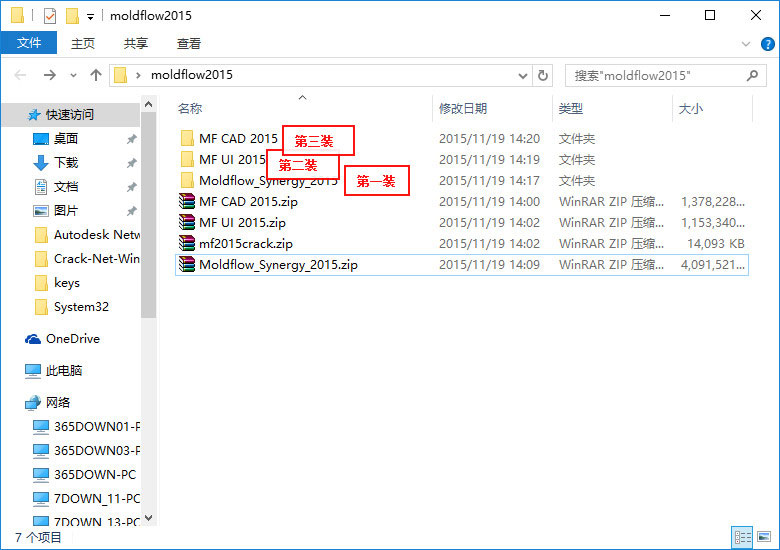Click pin icon next to 桌面

[131, 139]
